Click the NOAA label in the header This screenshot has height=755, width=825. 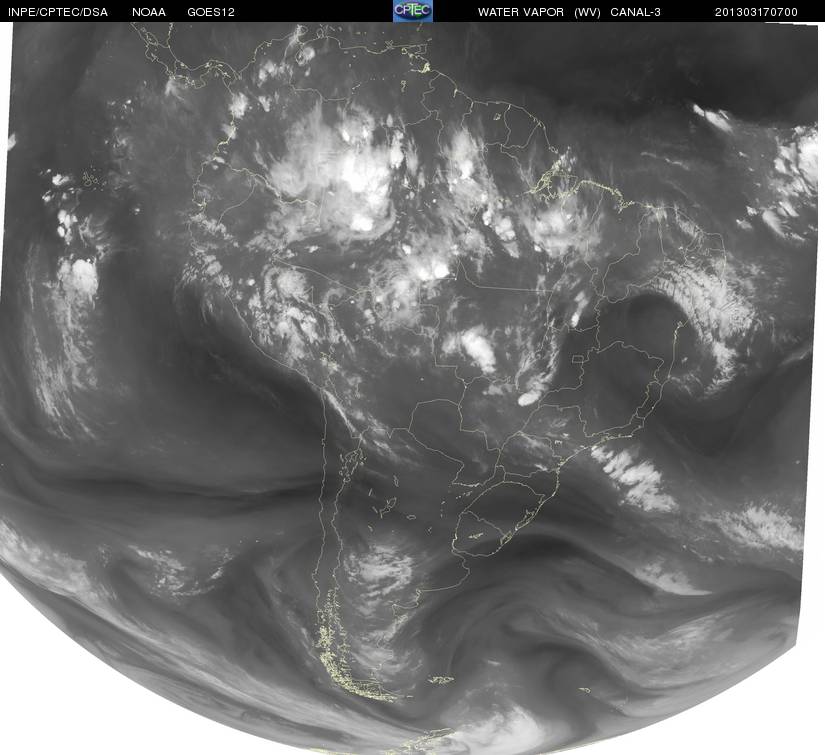click(149, 12)
